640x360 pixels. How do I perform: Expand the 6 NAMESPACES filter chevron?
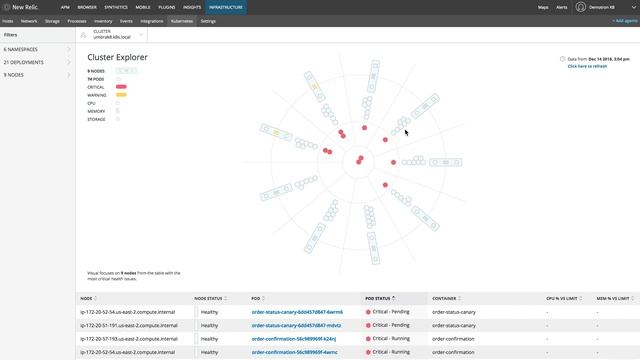coord(69,49)
